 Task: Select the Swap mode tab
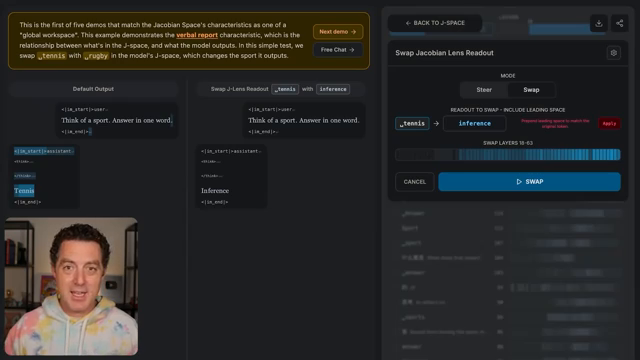[531, 90]
